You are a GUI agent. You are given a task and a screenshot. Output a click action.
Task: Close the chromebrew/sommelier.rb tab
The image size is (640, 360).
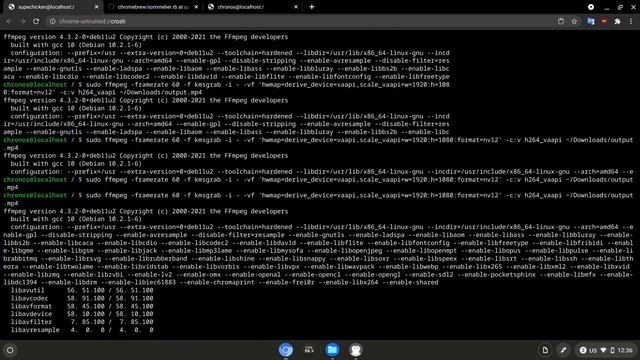[196, 7]
